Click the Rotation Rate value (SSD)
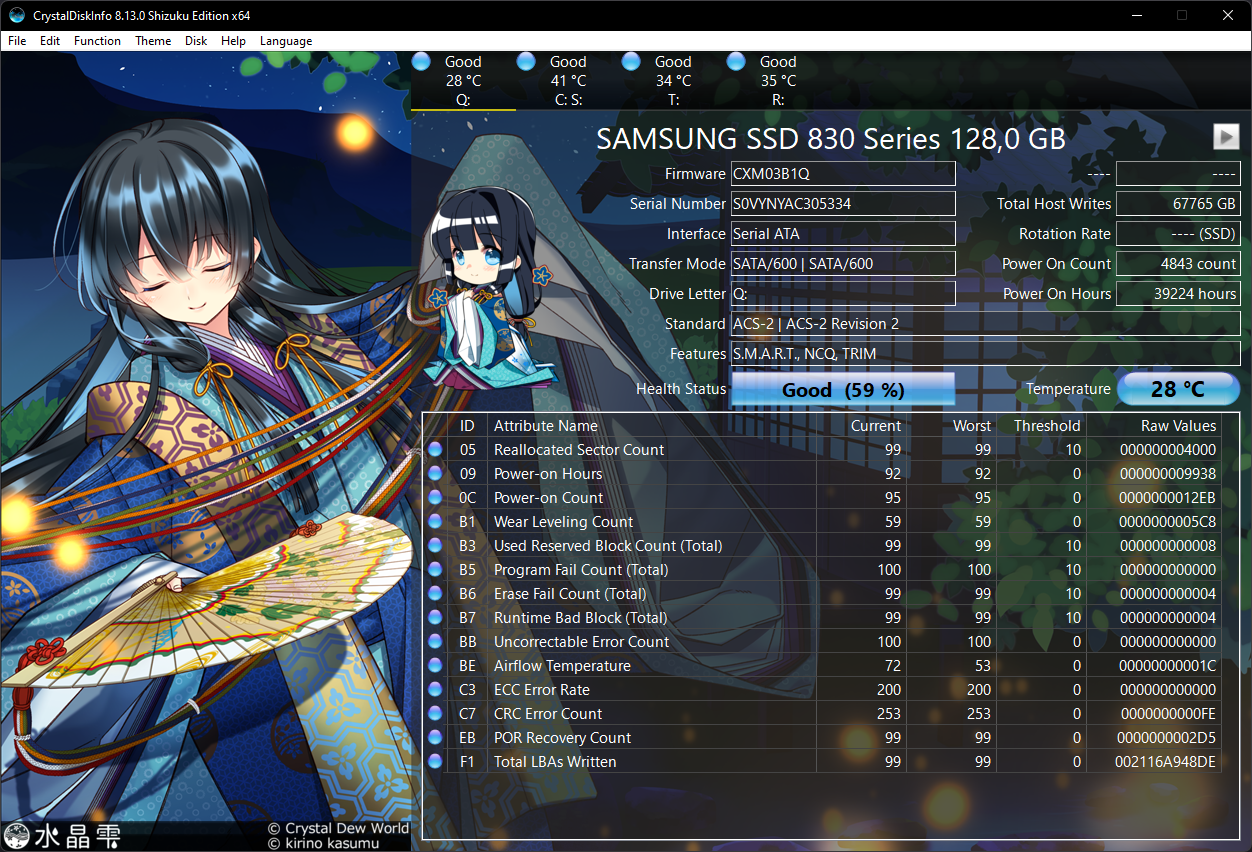 tap(1178, 234)
